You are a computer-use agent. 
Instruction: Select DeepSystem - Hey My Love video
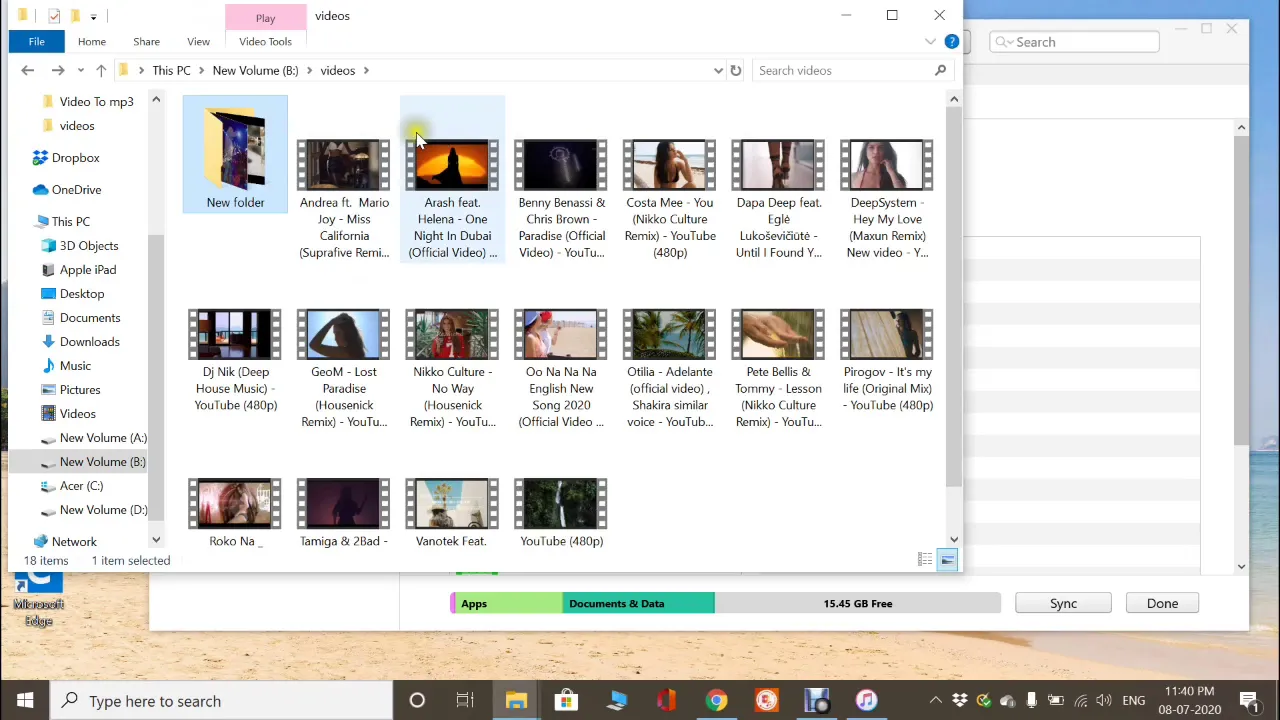click(887, 199)
